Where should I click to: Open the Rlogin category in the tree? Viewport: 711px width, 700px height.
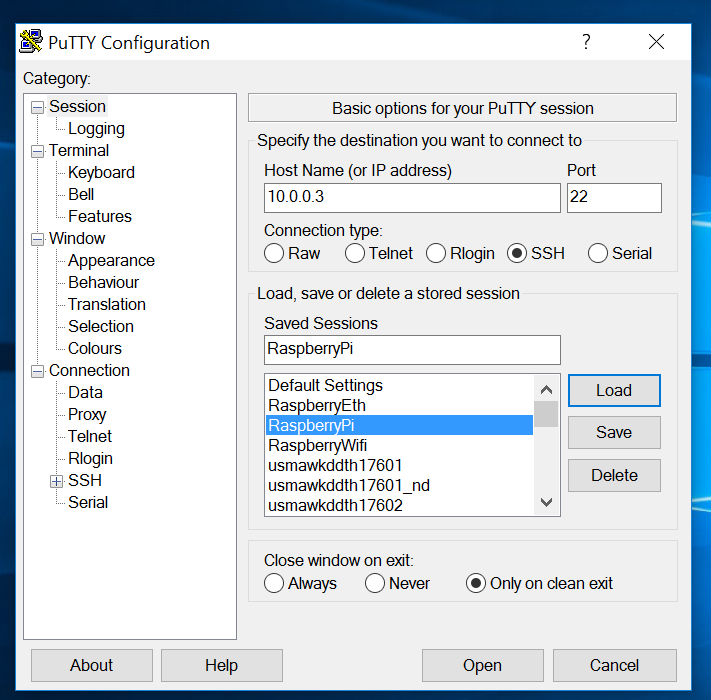coord(90,458)
